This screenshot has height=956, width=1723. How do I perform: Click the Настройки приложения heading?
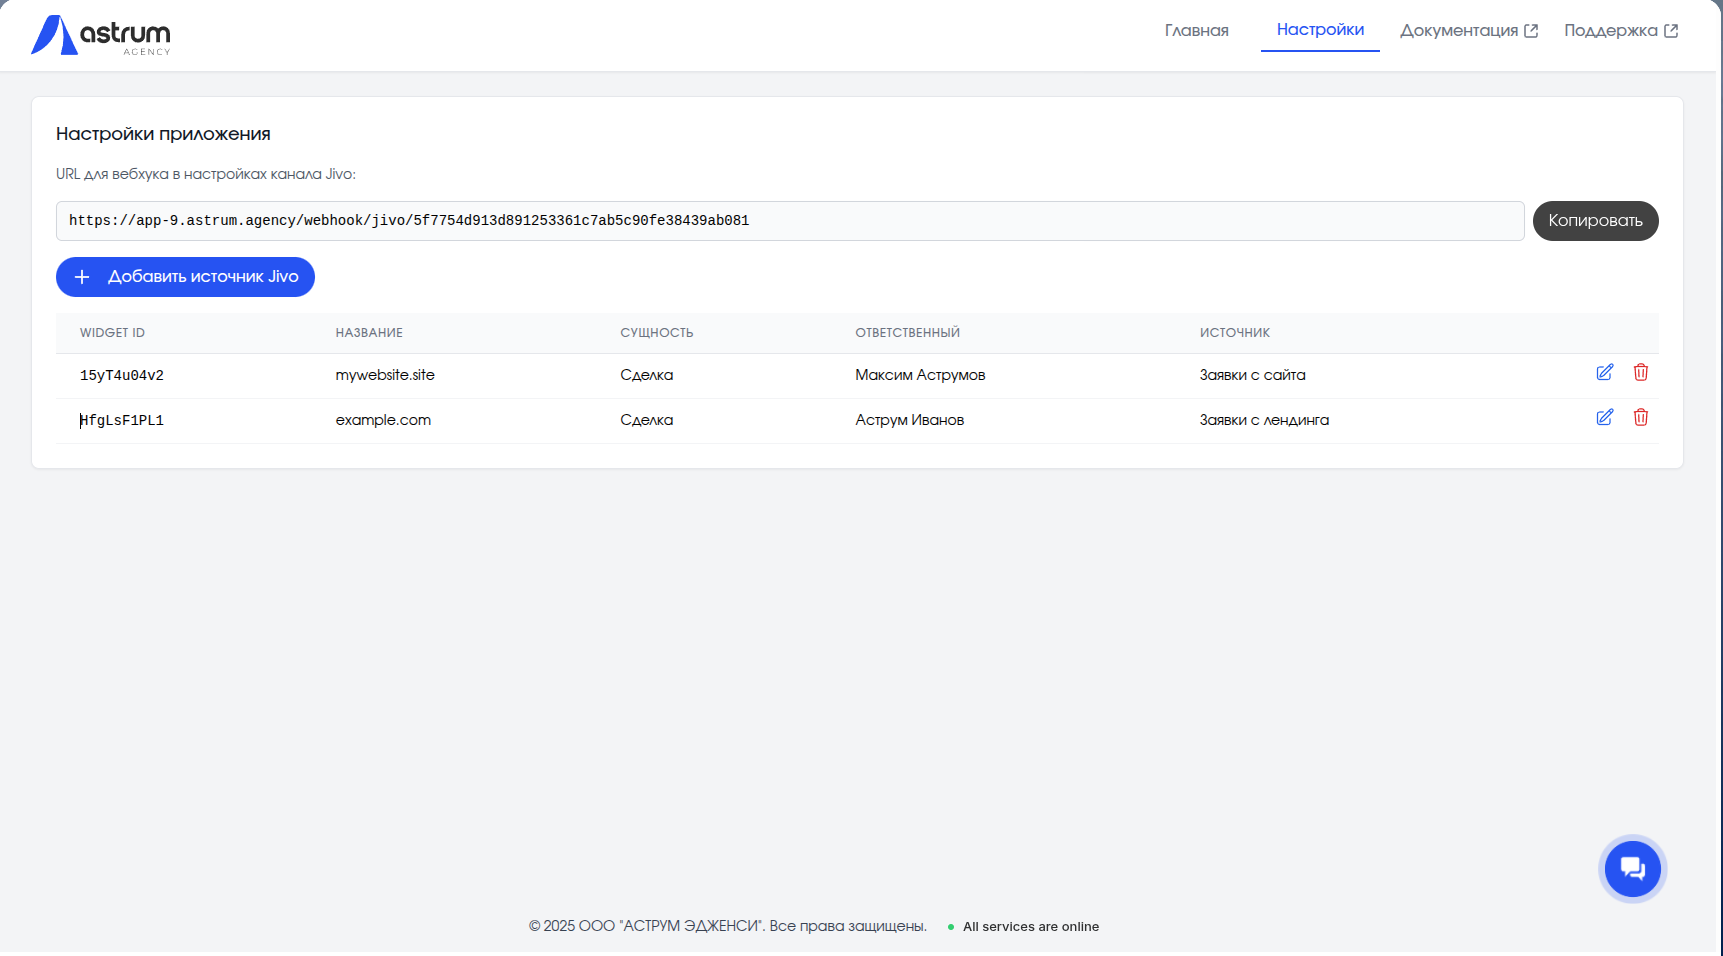click(x=163, y=134)
